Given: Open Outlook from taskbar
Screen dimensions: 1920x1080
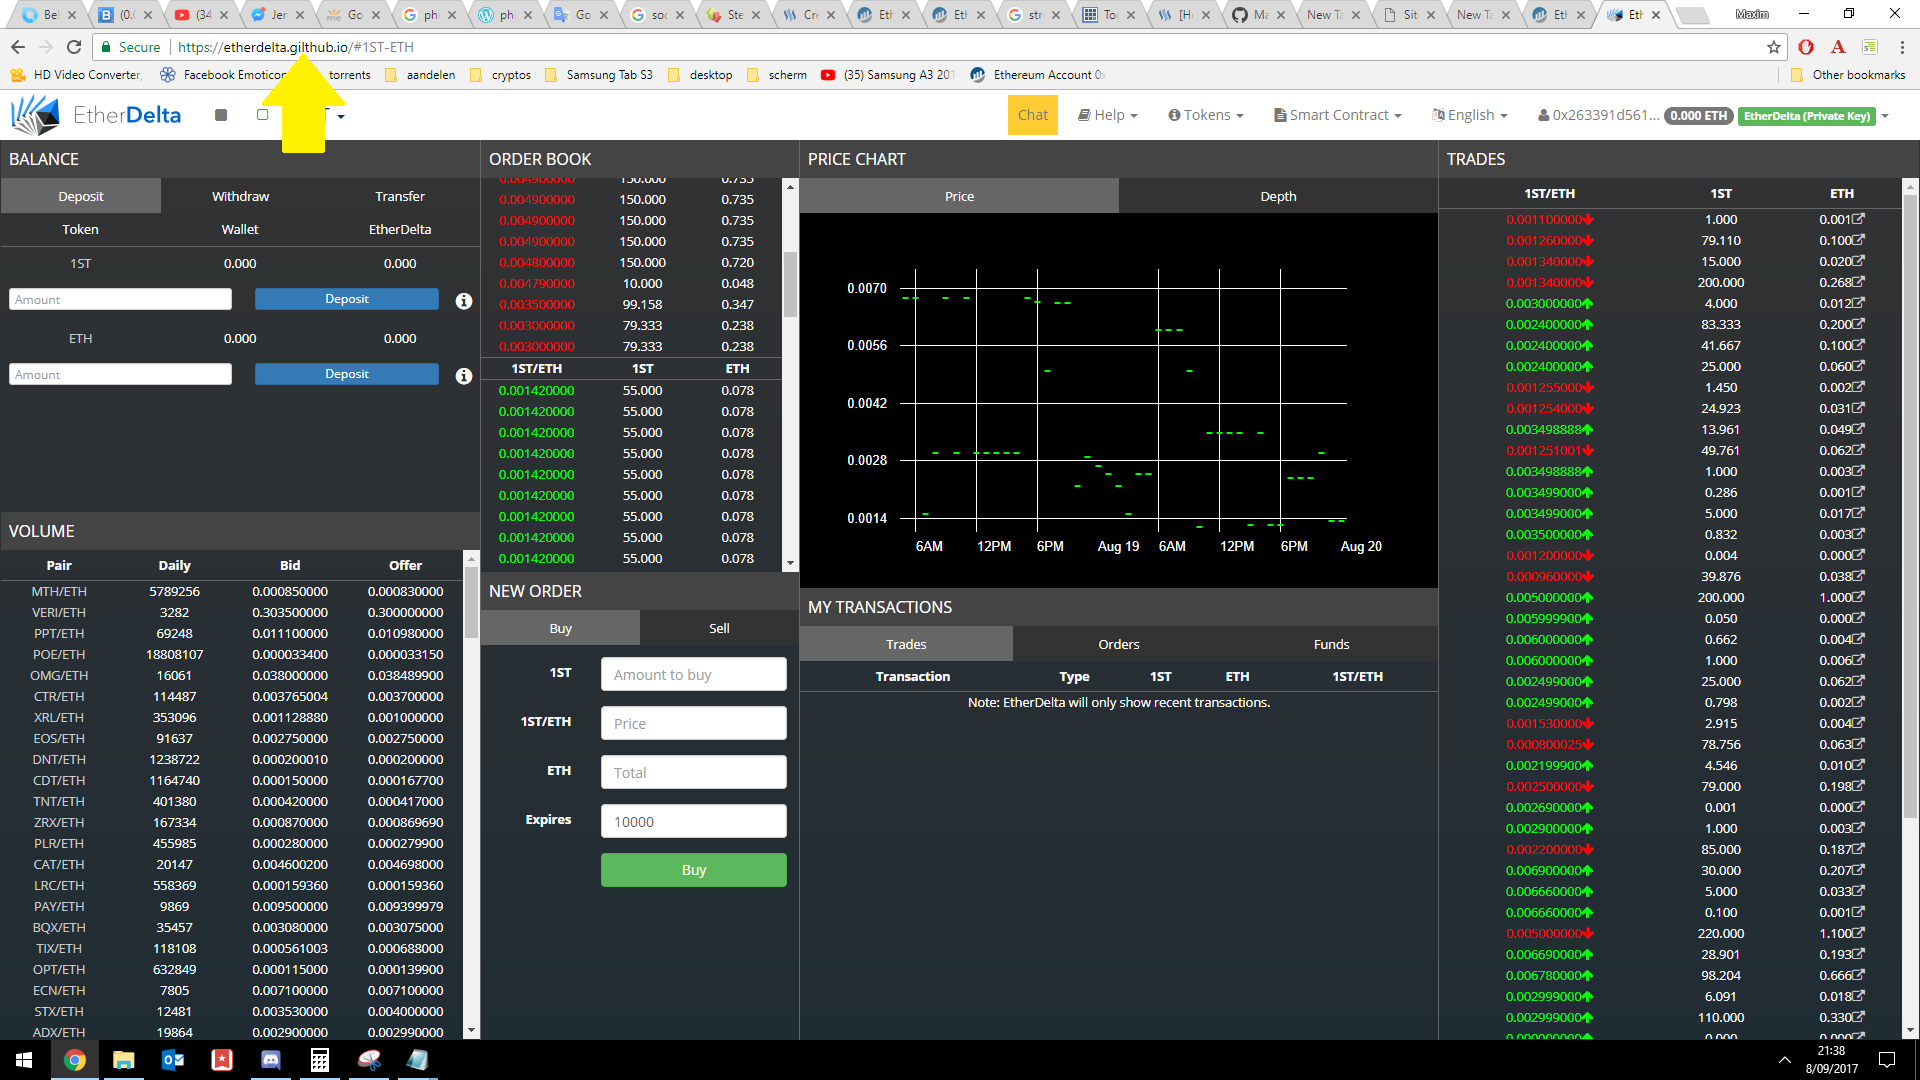Looking at the screenshot, I should pos(173,1060).
